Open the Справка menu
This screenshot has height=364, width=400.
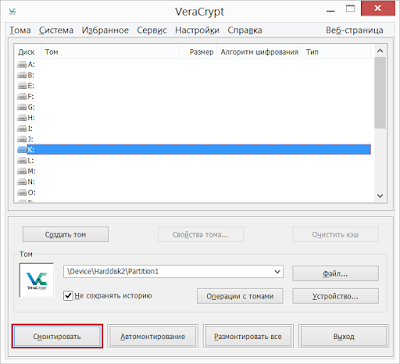point(245,30)
